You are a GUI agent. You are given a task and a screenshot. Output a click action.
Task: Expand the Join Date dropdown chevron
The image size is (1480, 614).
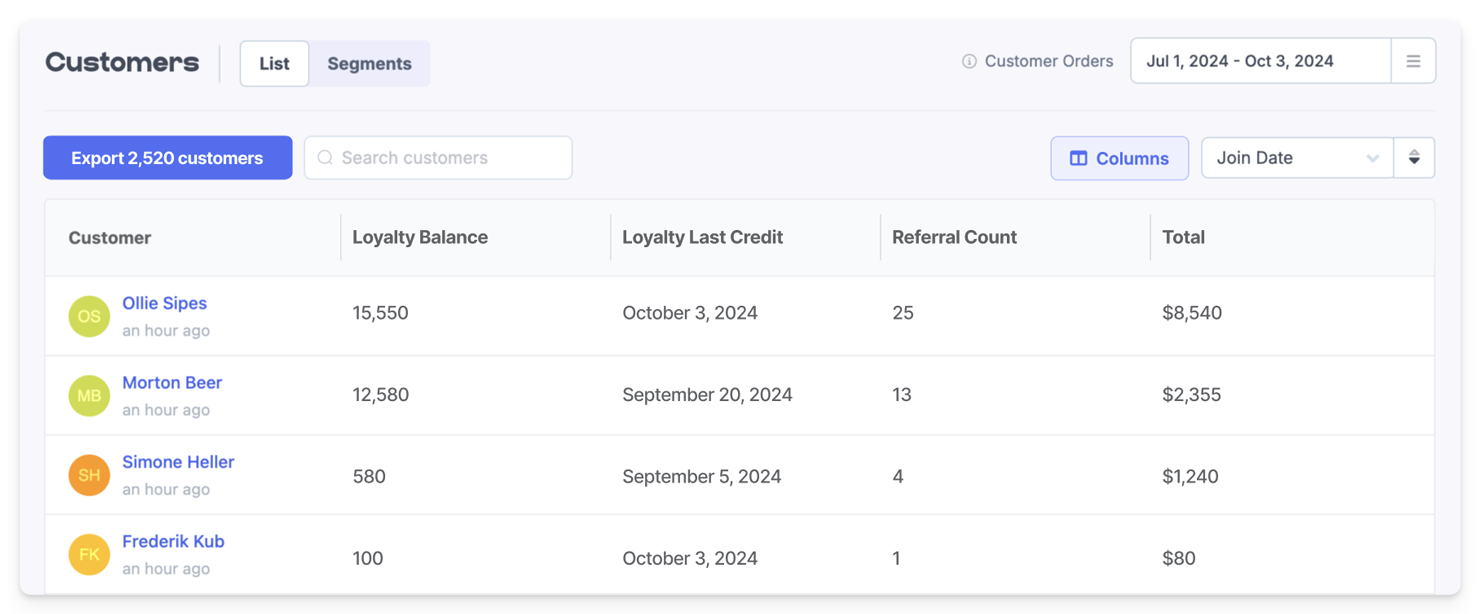[x=1374, y=157]
